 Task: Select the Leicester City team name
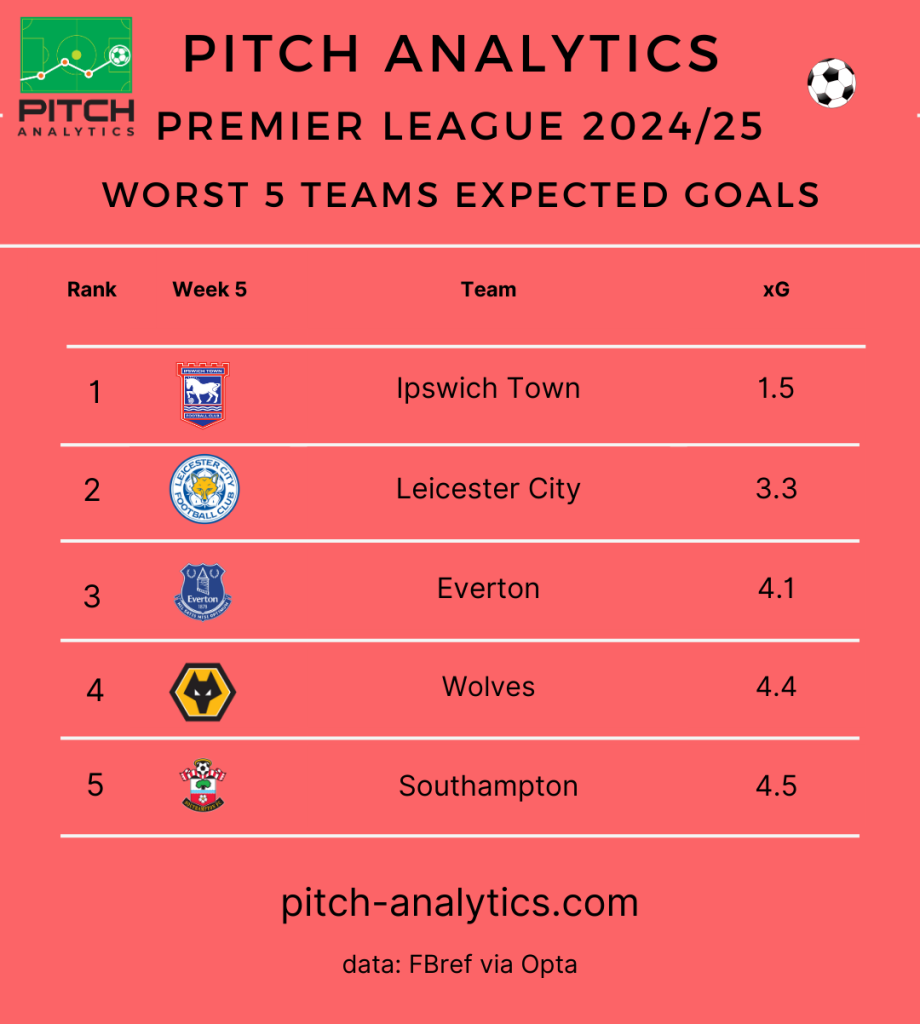tap(488, 488)
